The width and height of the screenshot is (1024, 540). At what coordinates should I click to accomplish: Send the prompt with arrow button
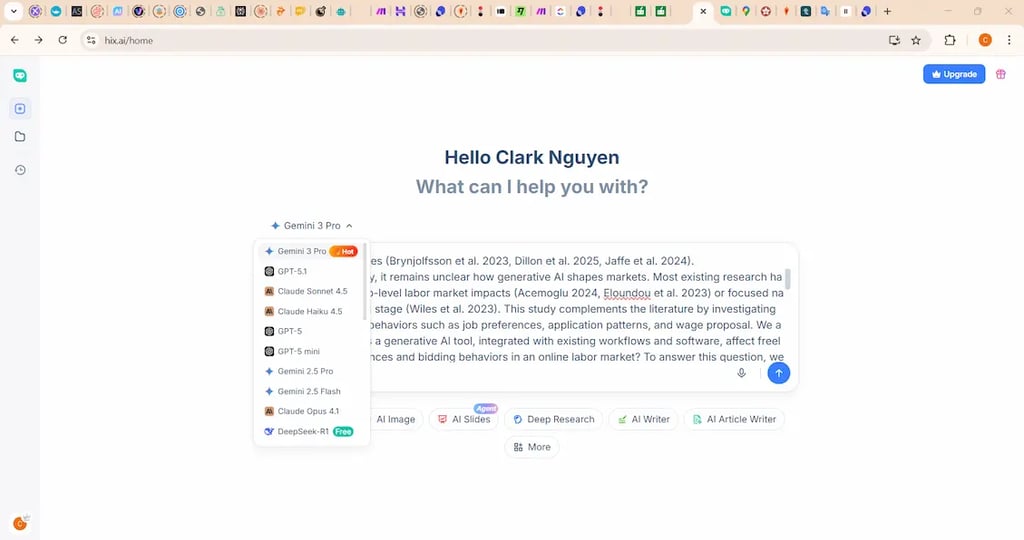pyautogui.click(x=778, y=373)
